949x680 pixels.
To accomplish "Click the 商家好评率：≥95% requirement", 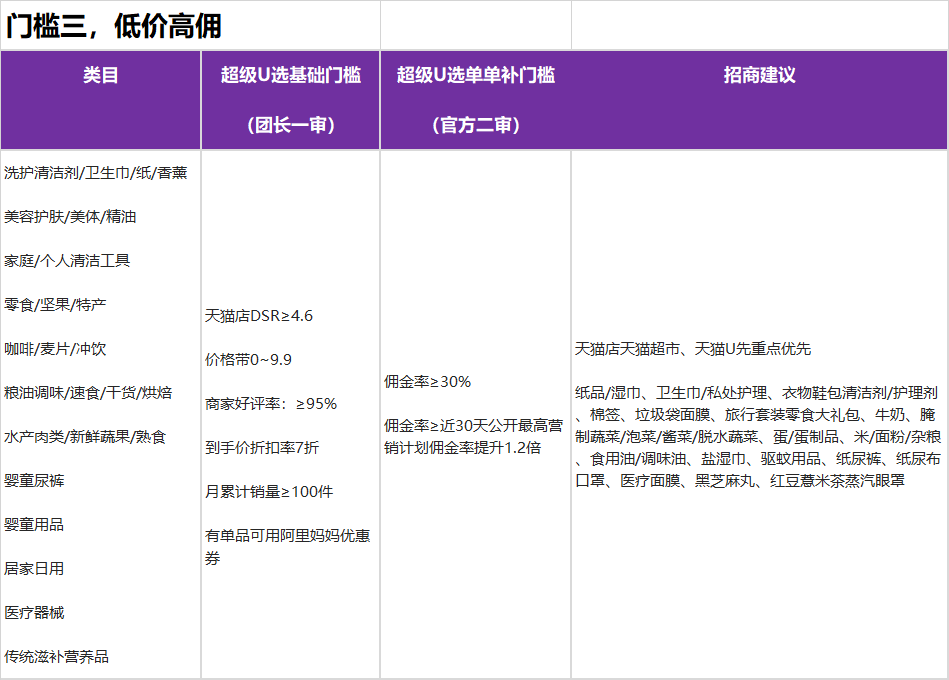I will click(271, 404).
